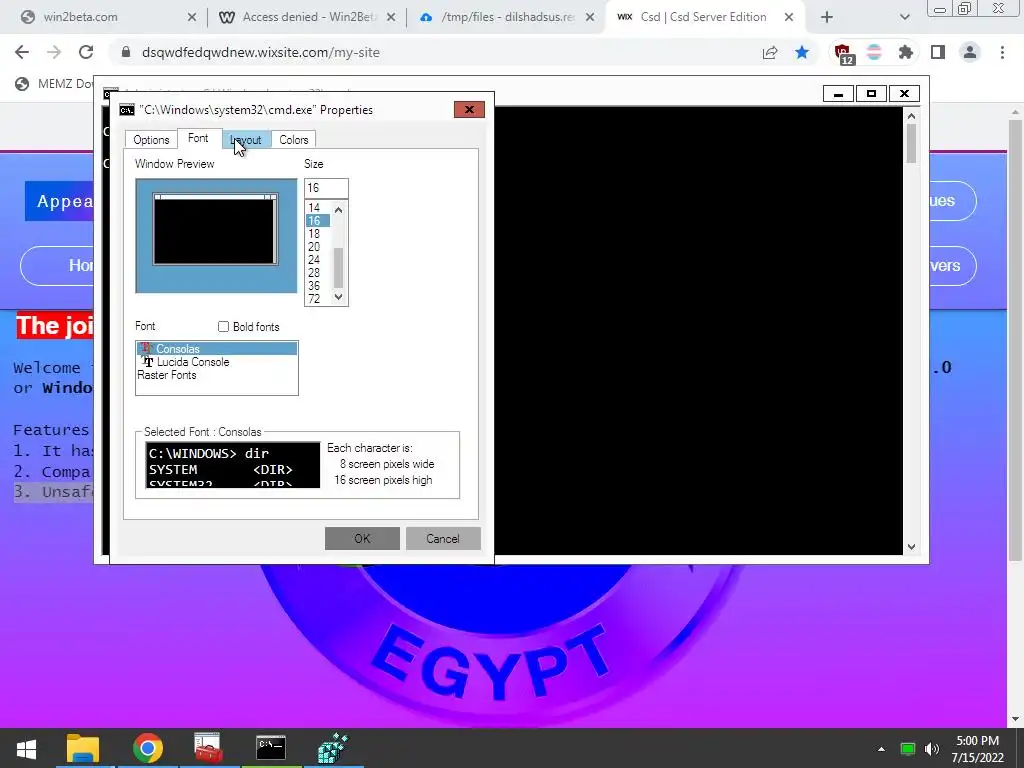The height and width of the screenshot is (768, 1024).
Task: Open Chrome three-dot menu
Action: 1002,52
